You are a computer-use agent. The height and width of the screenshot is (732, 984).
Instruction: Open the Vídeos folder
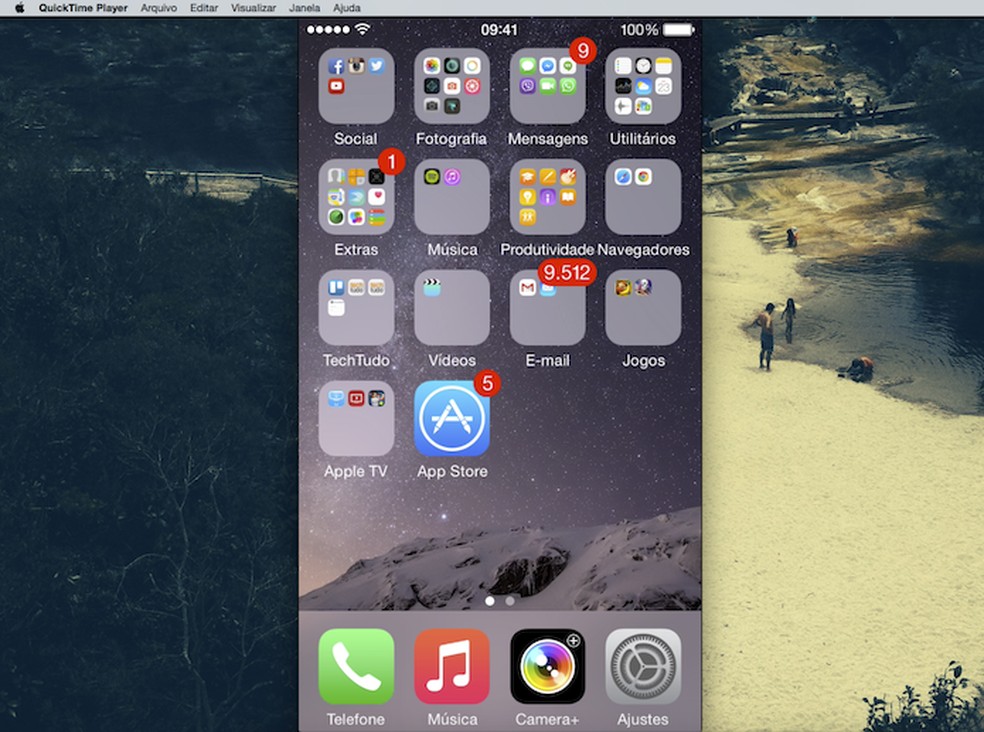452,308
